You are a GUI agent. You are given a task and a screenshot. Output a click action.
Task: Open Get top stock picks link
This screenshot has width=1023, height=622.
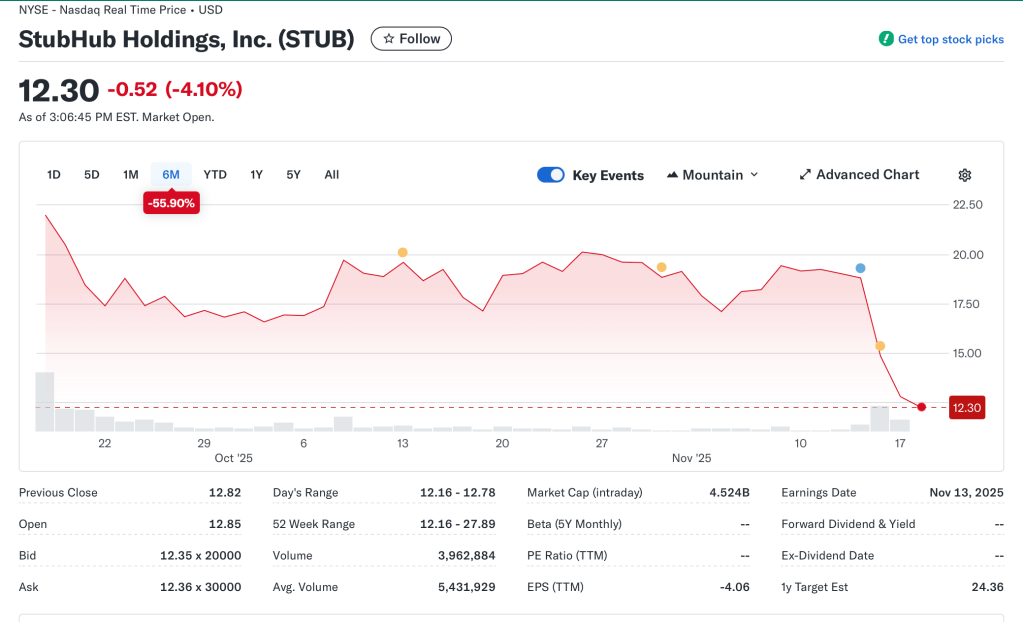pos(950,39)
